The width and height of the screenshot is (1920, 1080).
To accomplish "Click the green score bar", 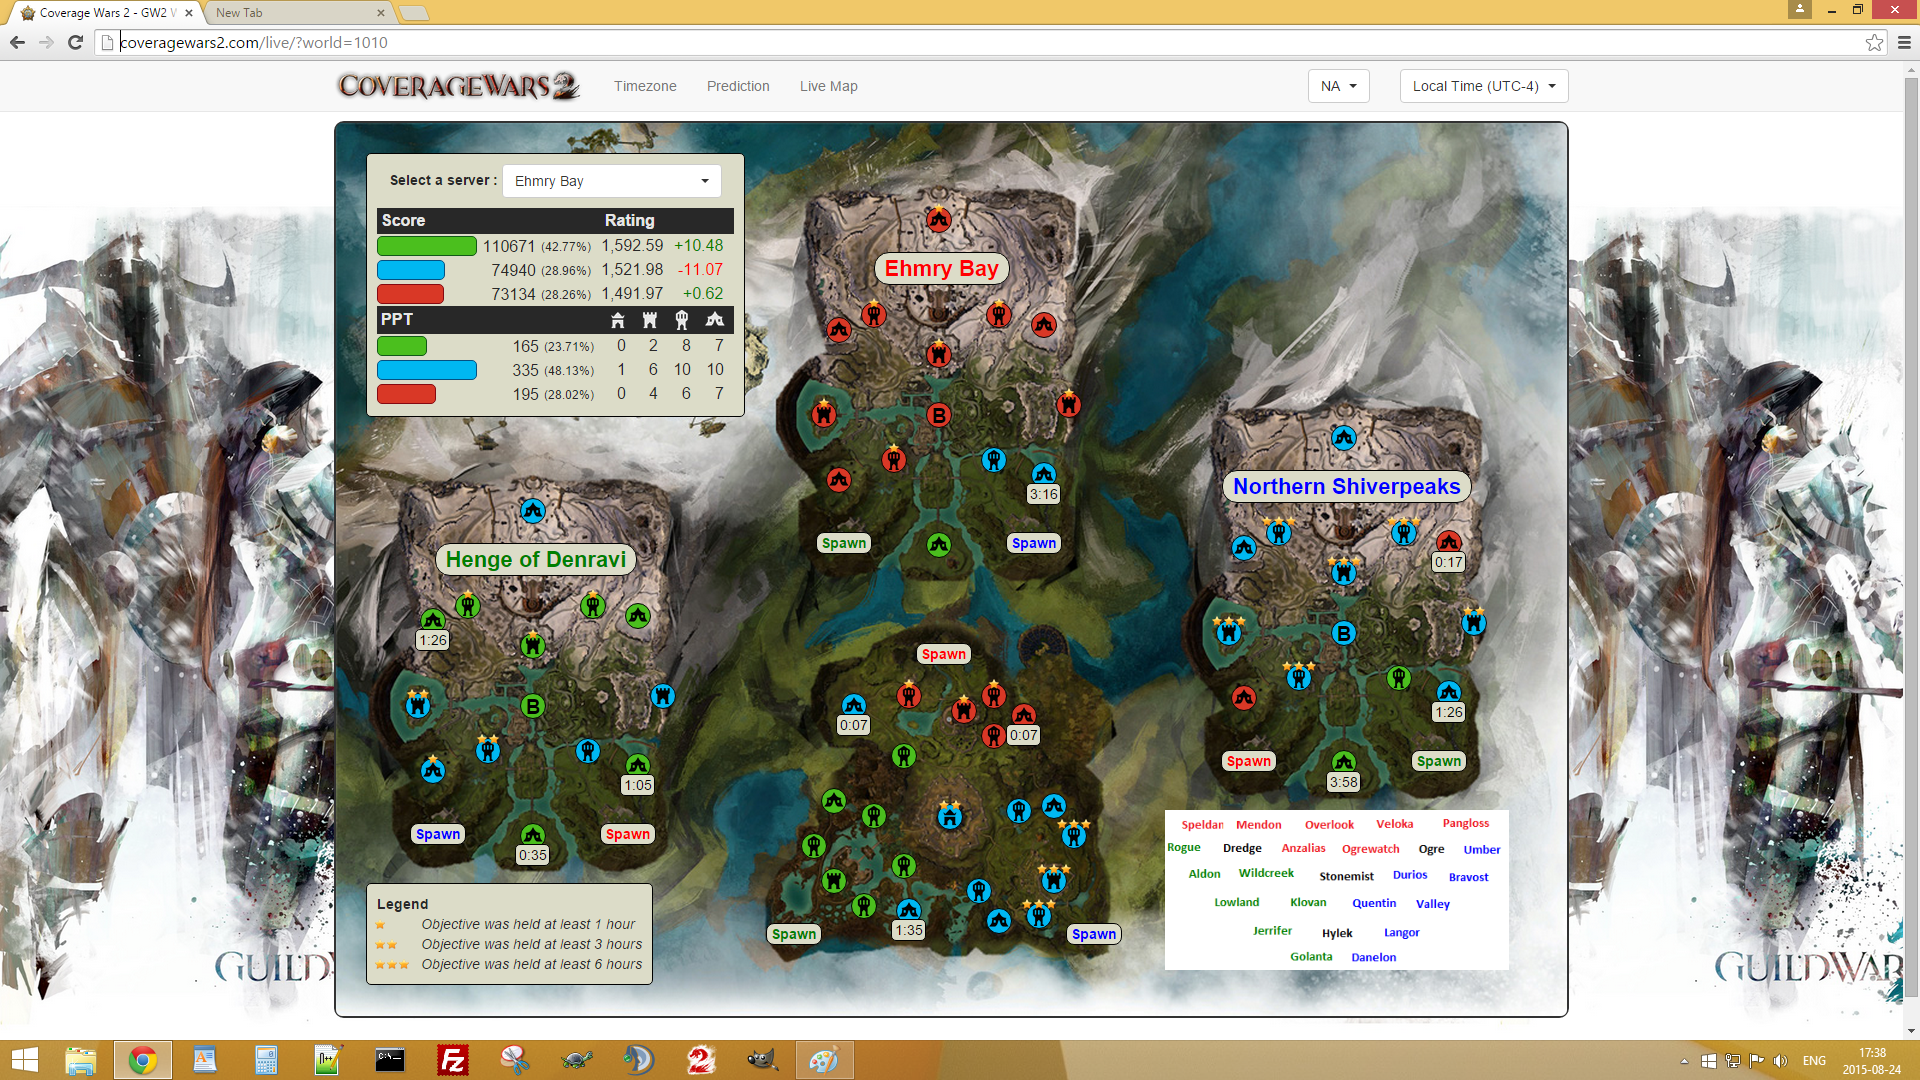I will pyautogui.click(x=427, y=246).
